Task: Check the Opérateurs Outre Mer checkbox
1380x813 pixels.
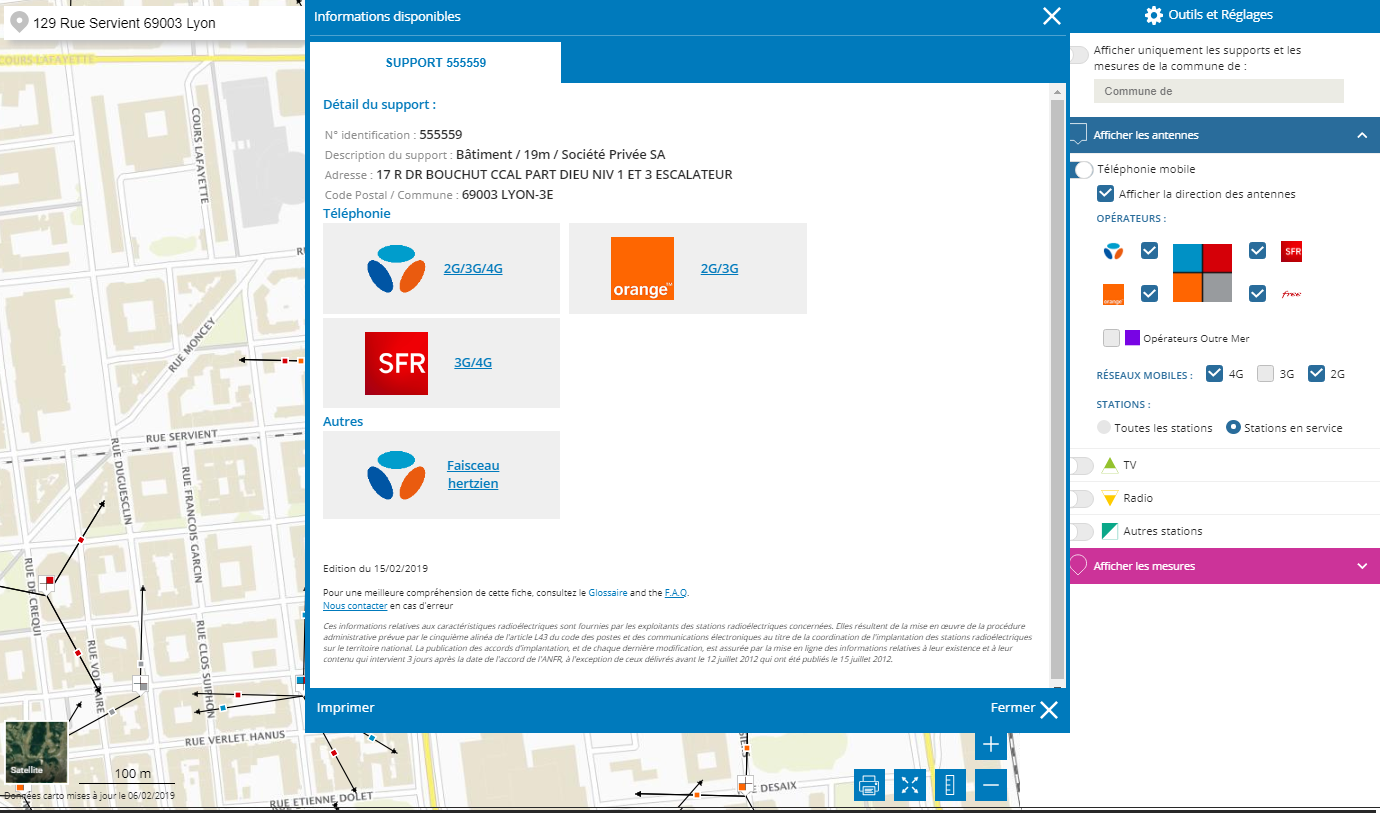Action: coord(1111,338)
